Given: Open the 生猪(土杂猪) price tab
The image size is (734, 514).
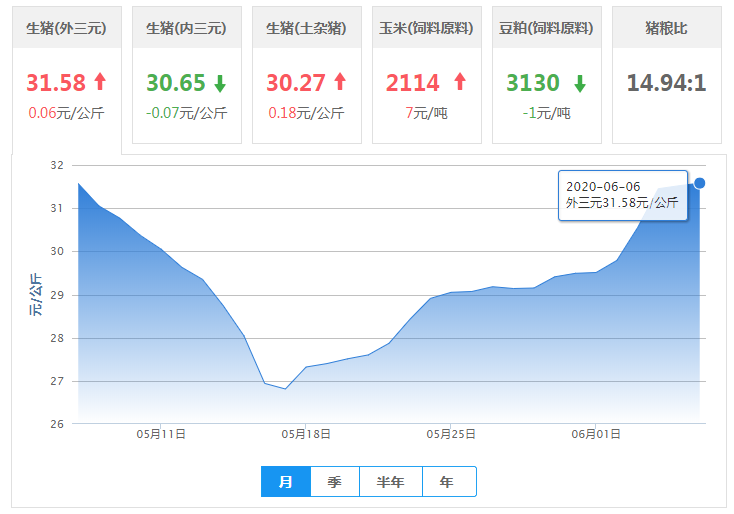Looking at the screenshot, I should pos(307,28).
